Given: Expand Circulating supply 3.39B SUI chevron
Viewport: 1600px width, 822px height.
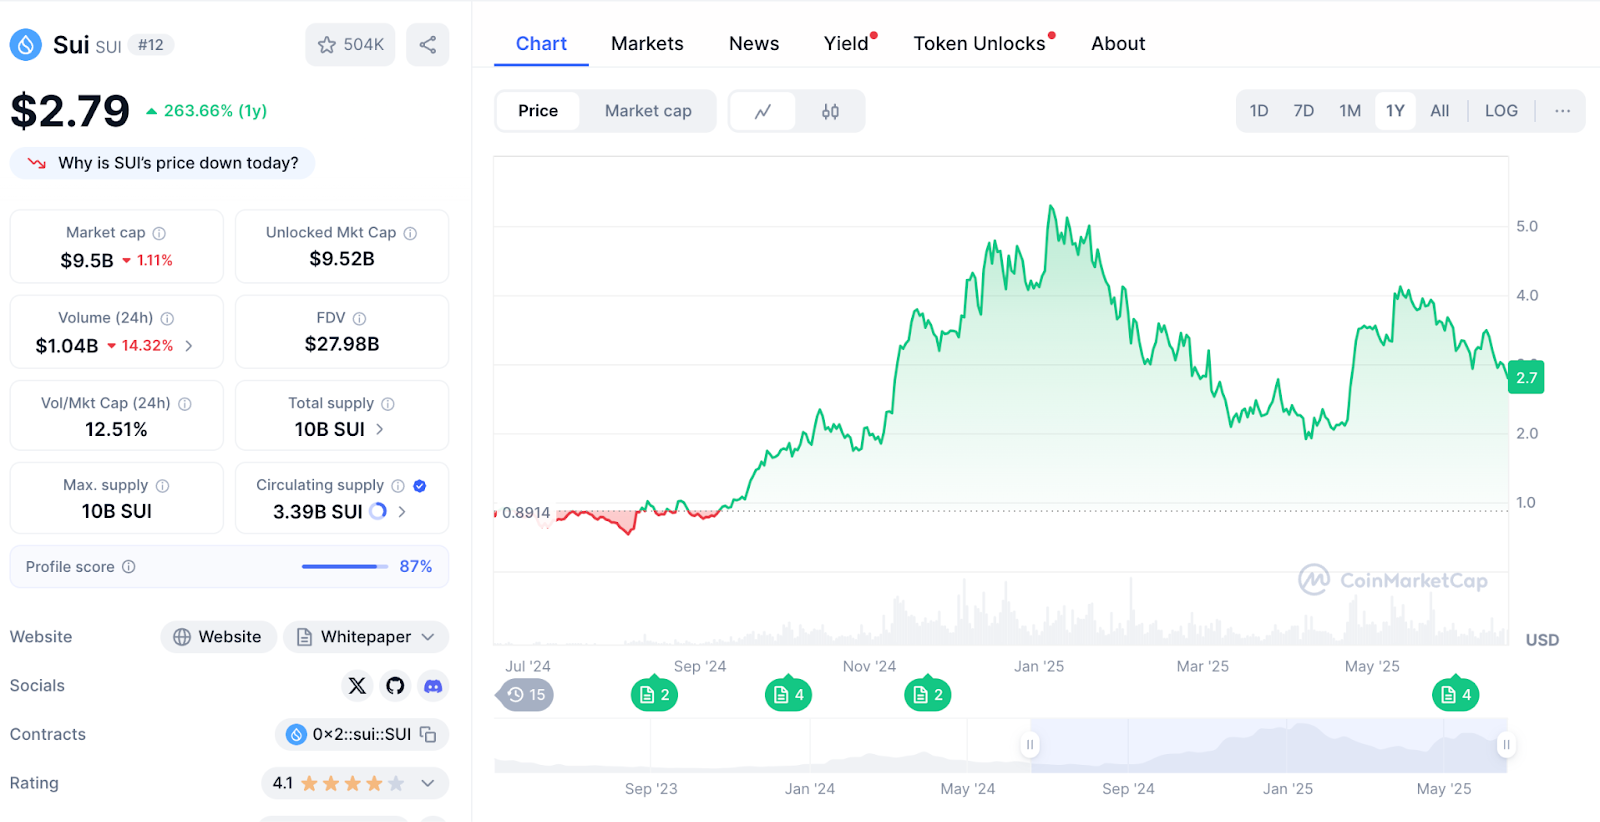Looking at the screenshot, I should click(402, 512).
